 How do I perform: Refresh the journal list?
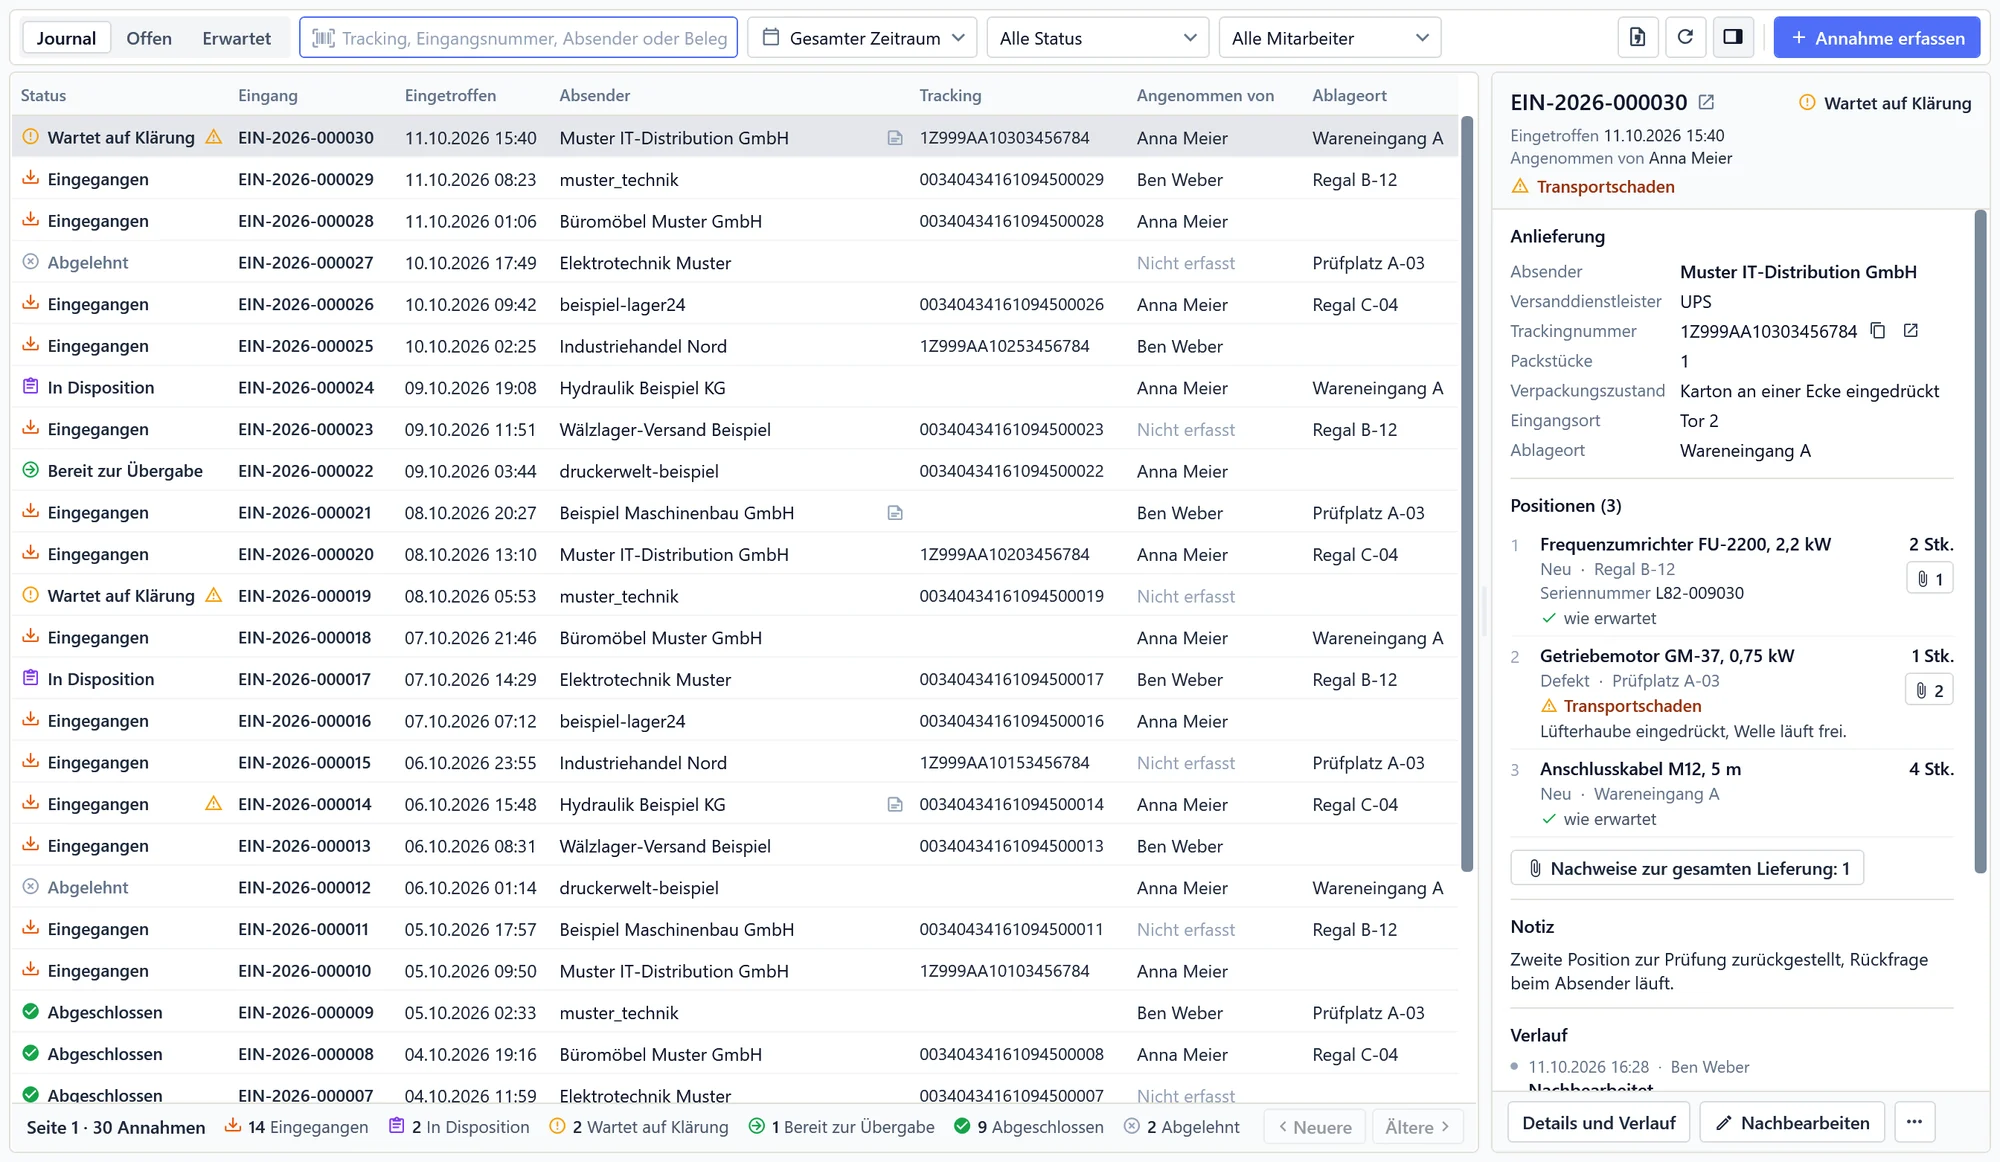tap(1685, 38)
